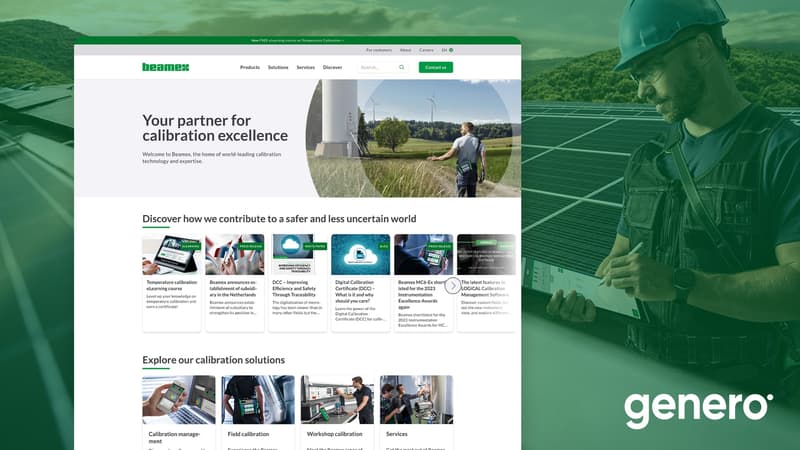This screenshot has width=800, height=450.
Task: Open the Beamex MC6-Ex shortlisted card
Action: click(423, 283)
